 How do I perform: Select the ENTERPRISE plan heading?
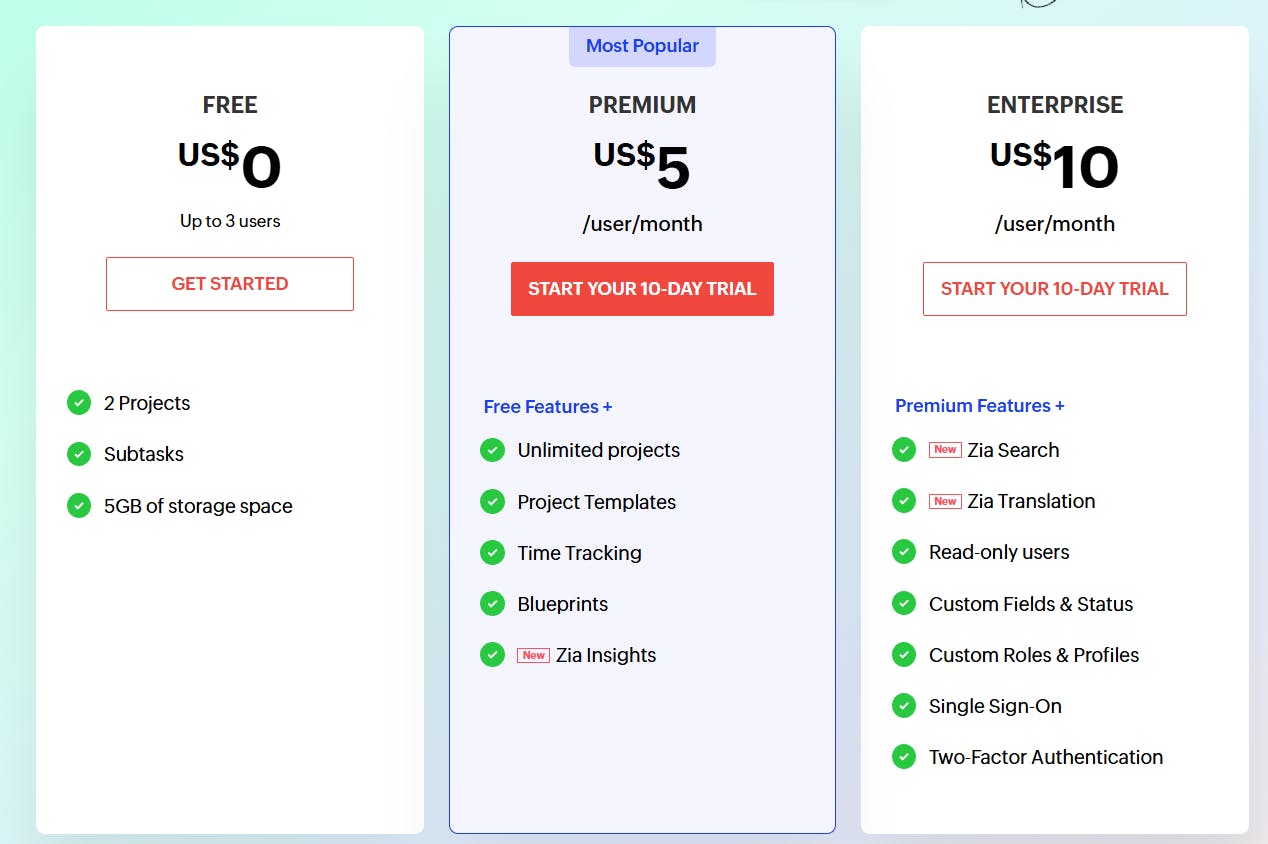[x=1055, y=104]
